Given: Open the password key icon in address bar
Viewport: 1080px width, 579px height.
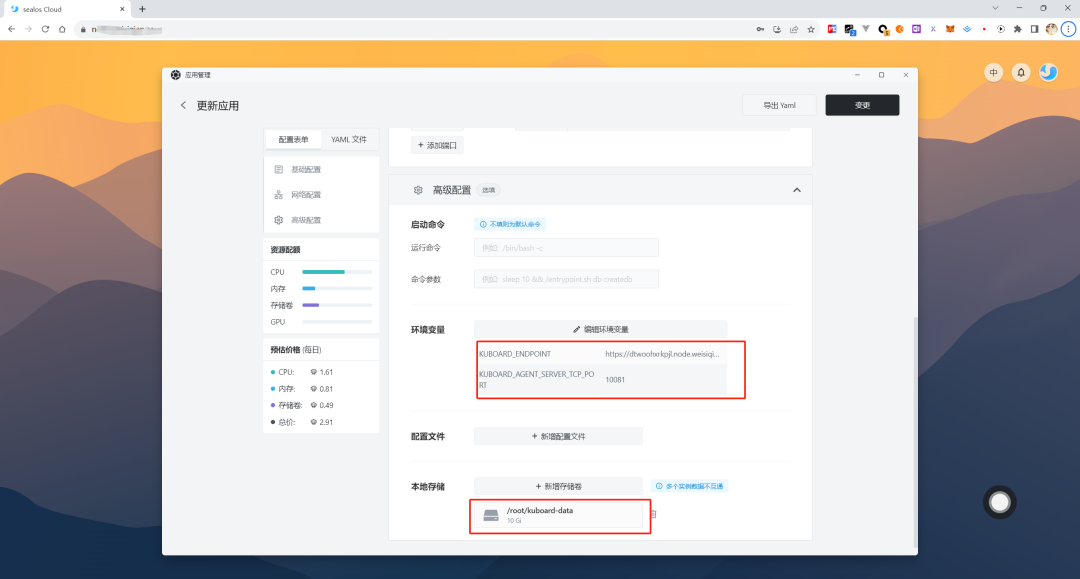Looking at the screenshot, I should coord(760,29).
